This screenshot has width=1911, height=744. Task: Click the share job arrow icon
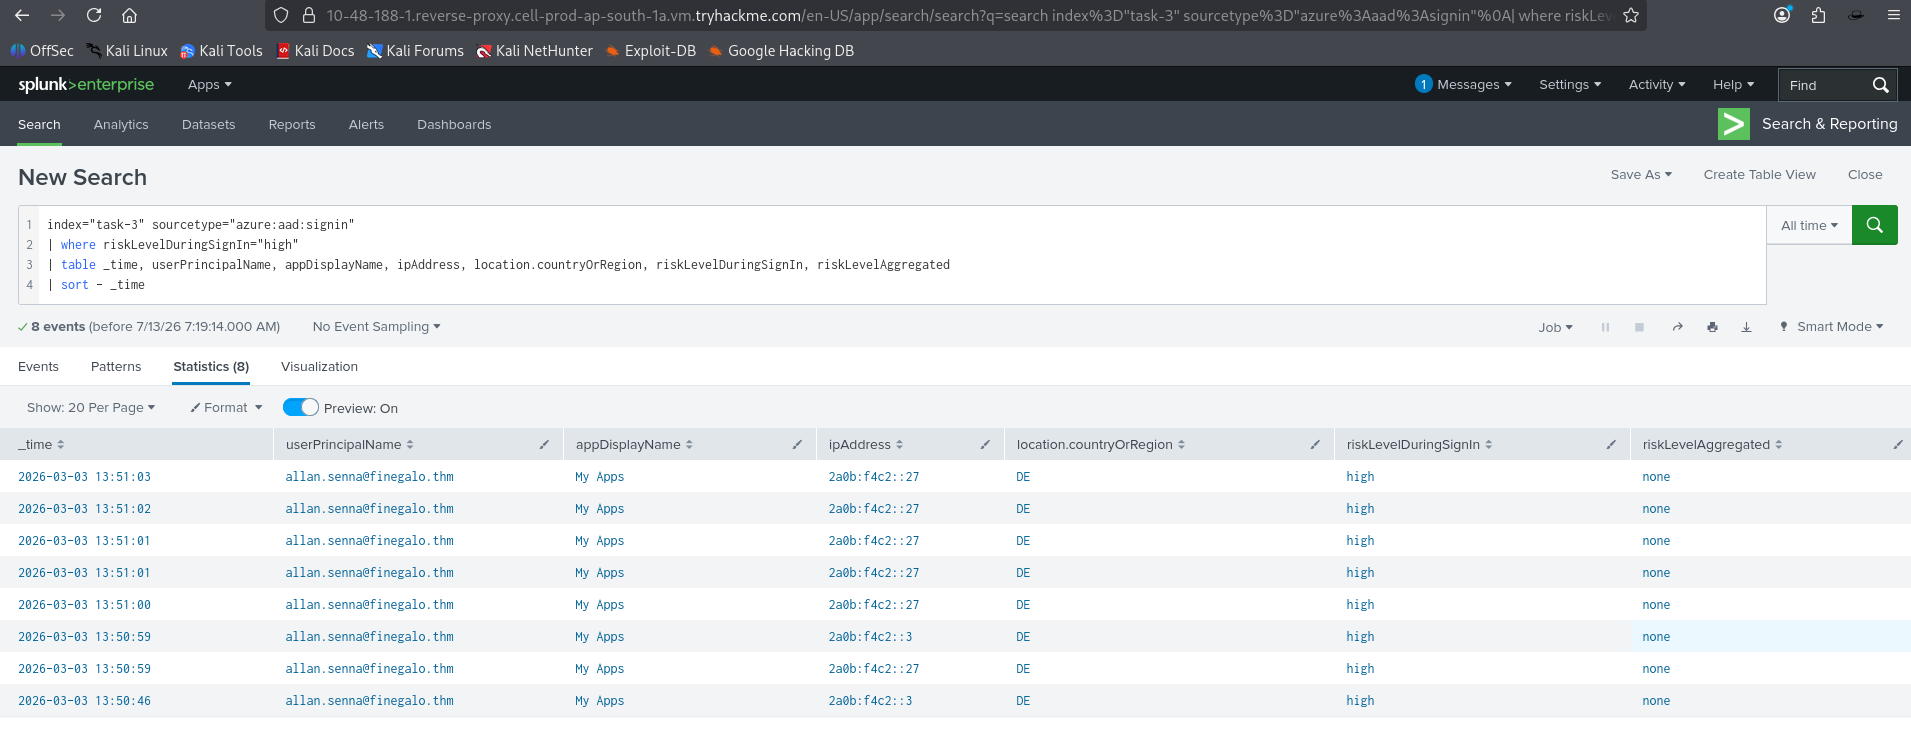[1677, 327]
